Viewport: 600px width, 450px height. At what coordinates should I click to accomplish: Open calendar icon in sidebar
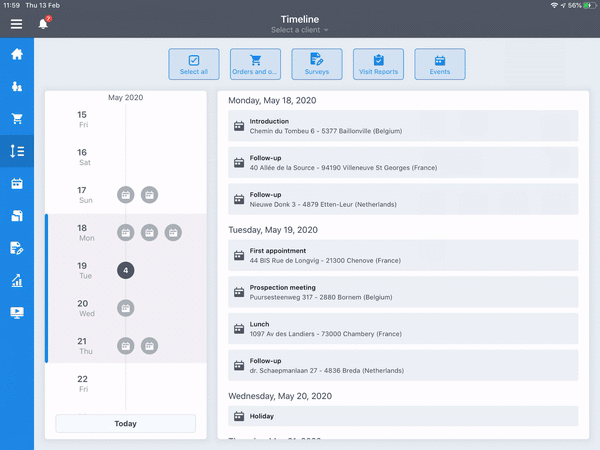16,184
